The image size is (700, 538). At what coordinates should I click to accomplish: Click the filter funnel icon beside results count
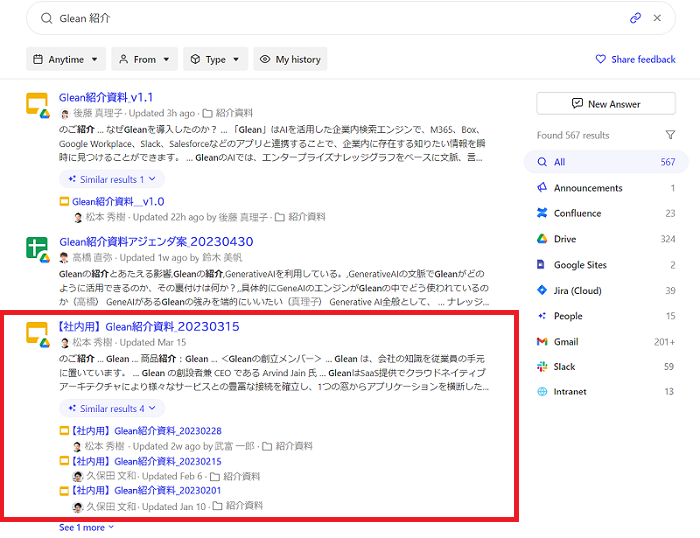point(670,135)
